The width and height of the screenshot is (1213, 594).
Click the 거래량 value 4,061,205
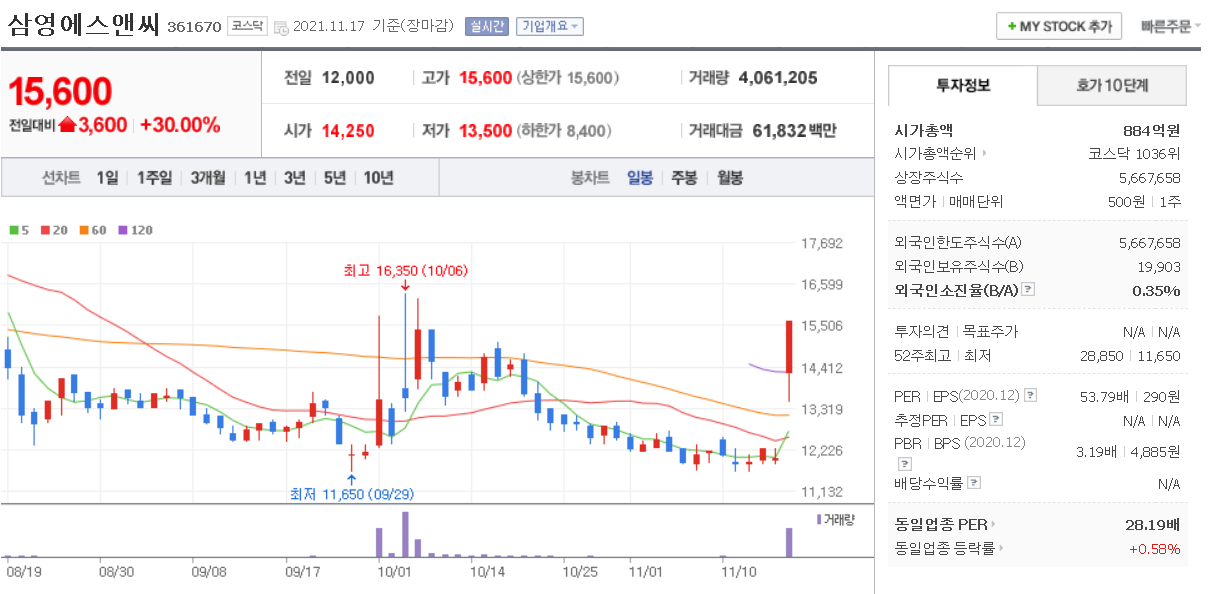(778, 78)
